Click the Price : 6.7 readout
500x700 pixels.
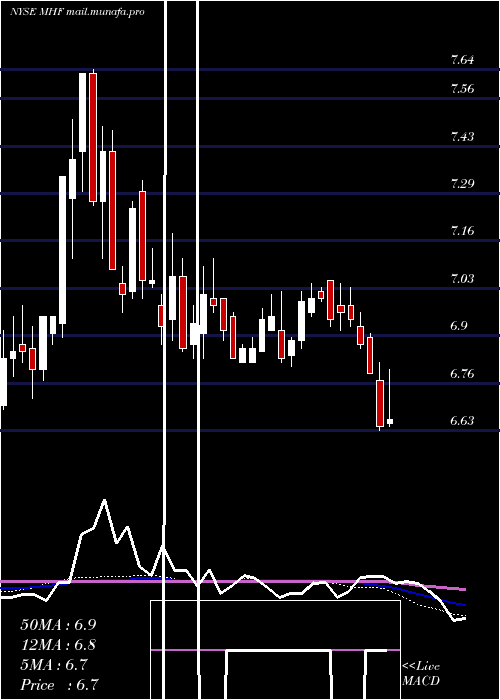59,685
